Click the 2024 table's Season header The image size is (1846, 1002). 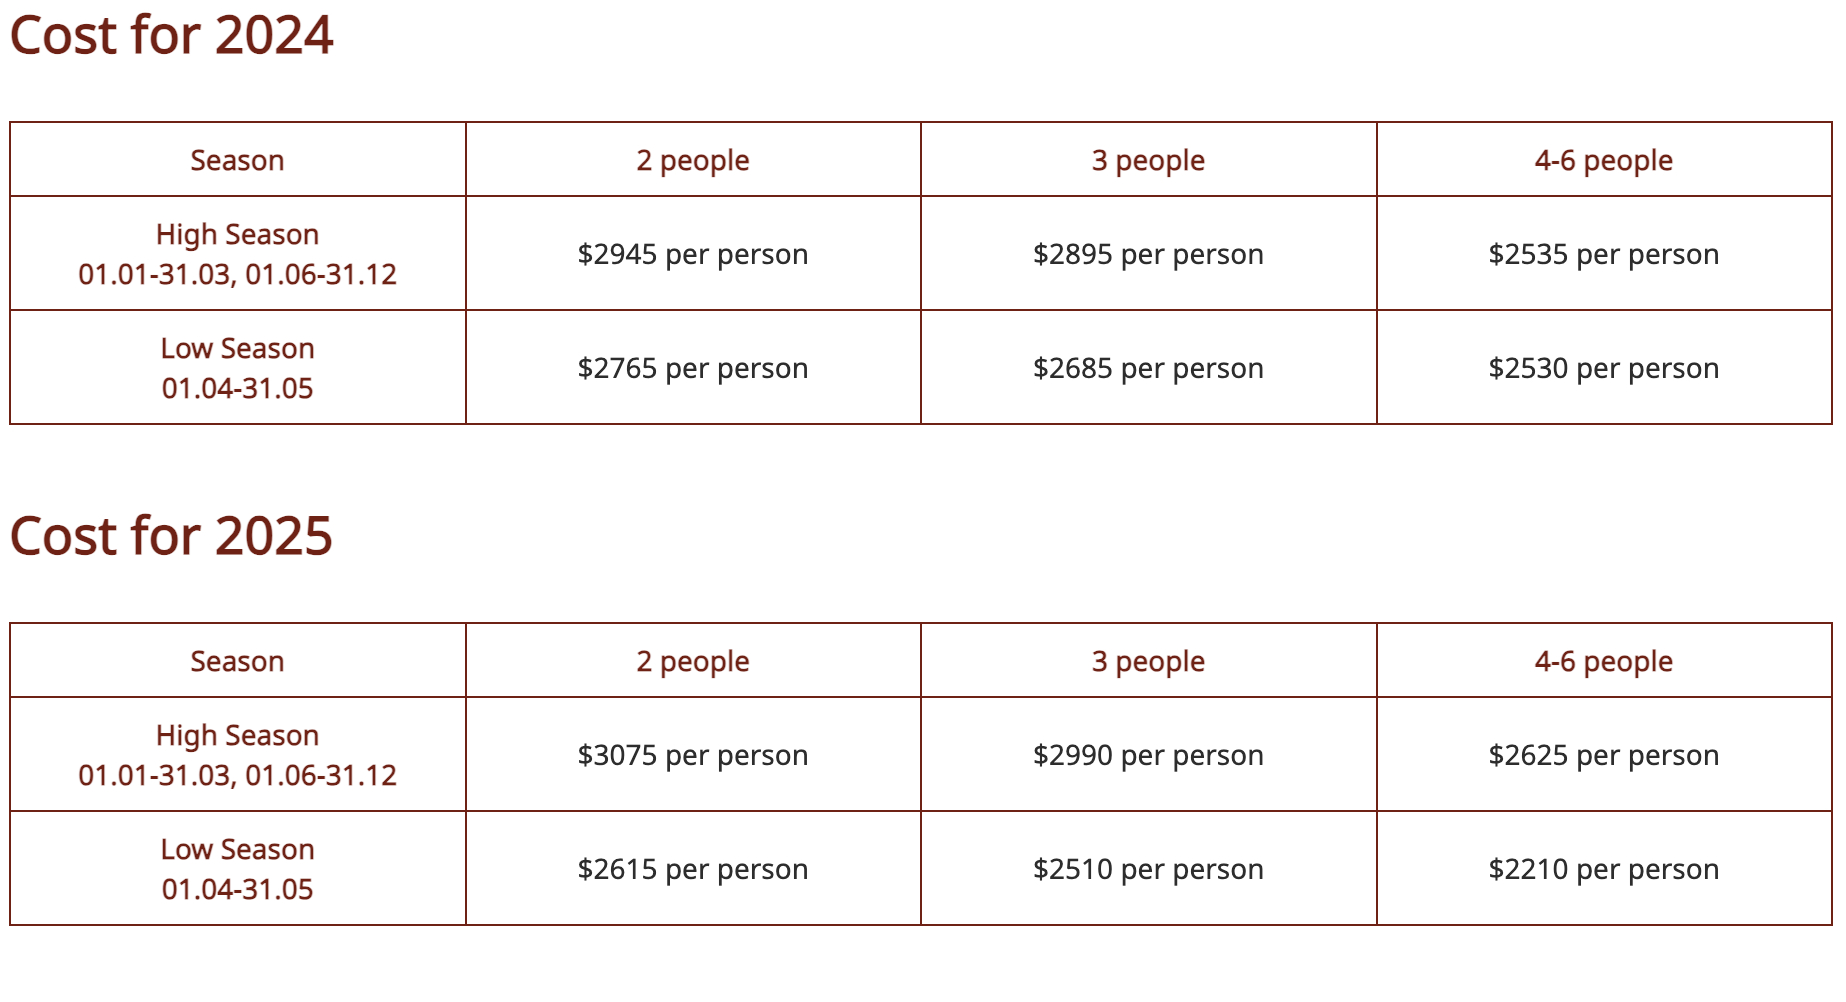click(237, 161)
